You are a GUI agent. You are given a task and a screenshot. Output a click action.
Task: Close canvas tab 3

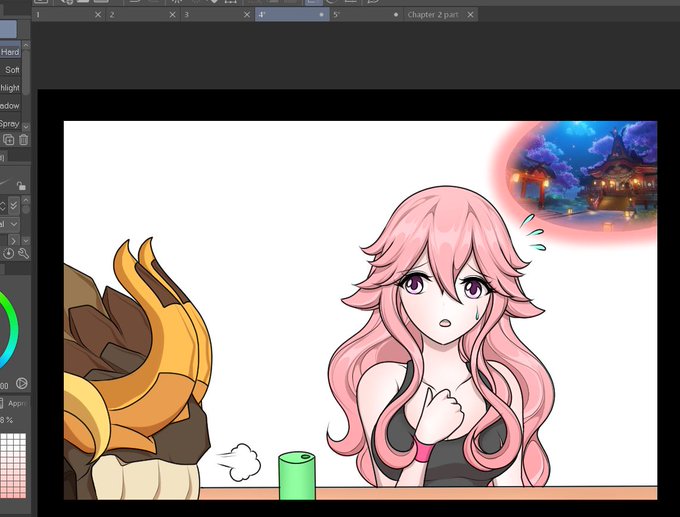(247, 15)
